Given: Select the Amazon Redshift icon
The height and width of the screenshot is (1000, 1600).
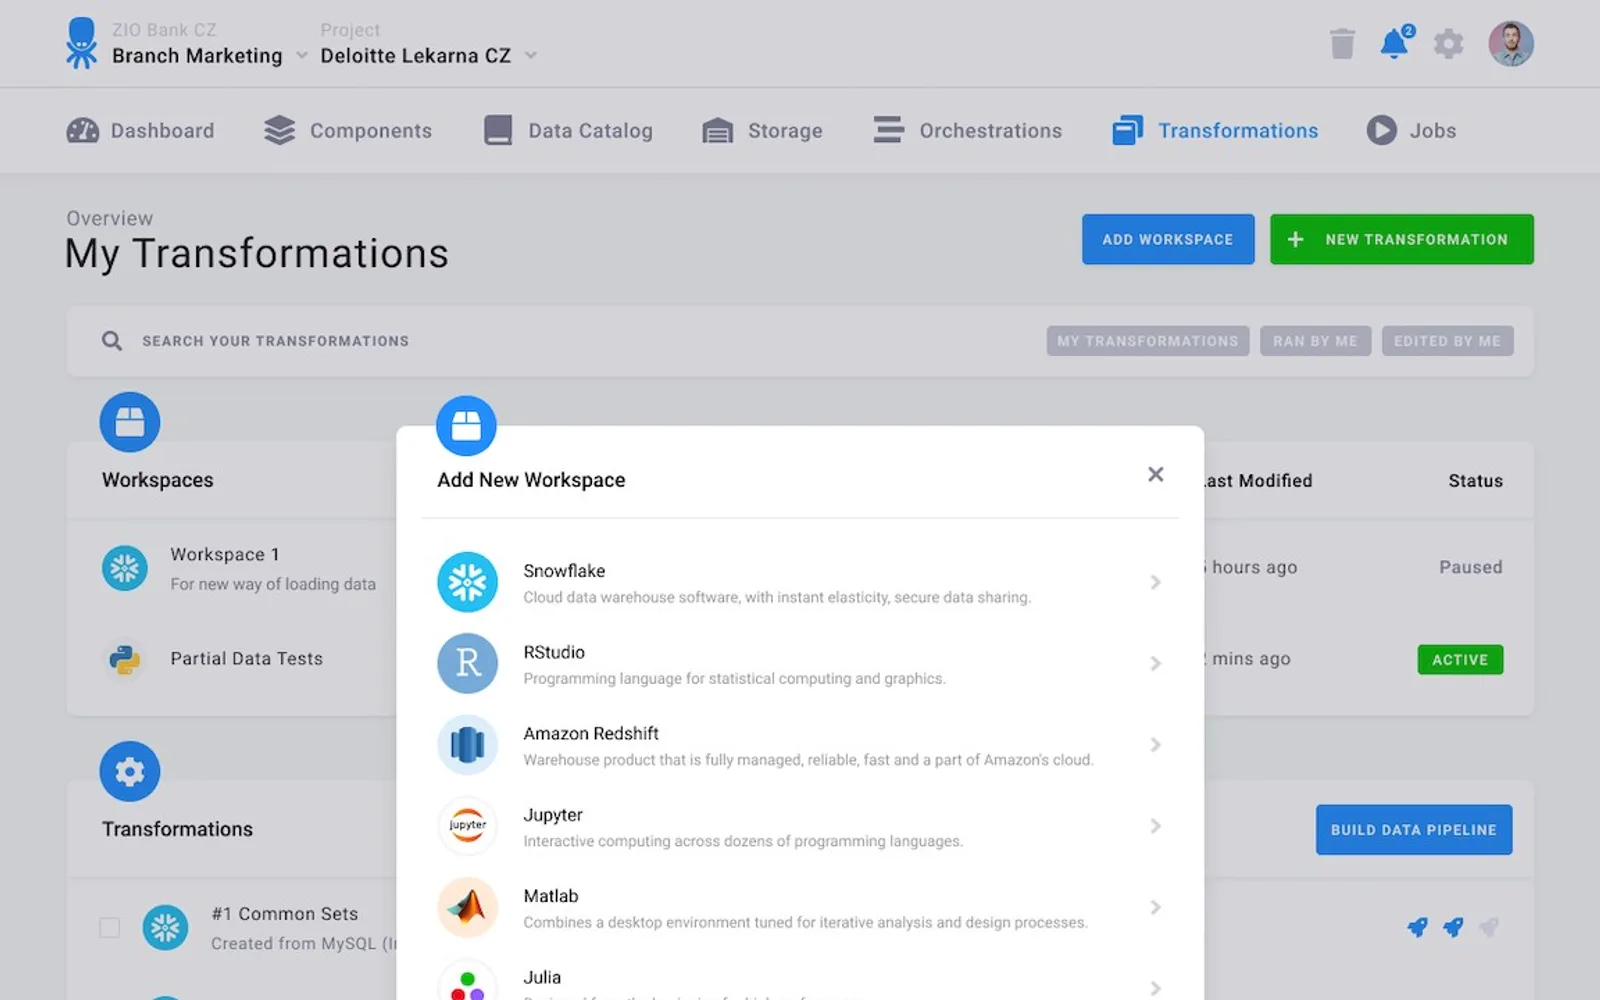Looking at the screenshot, I should click(467, 745).
